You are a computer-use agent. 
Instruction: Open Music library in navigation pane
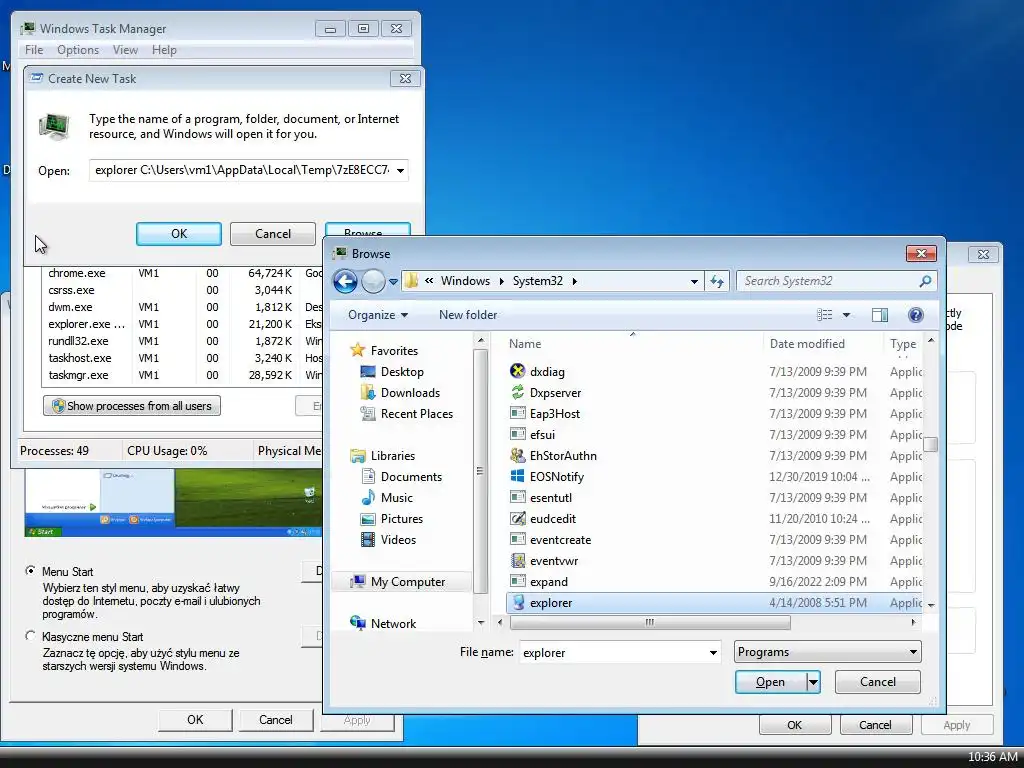387,498
